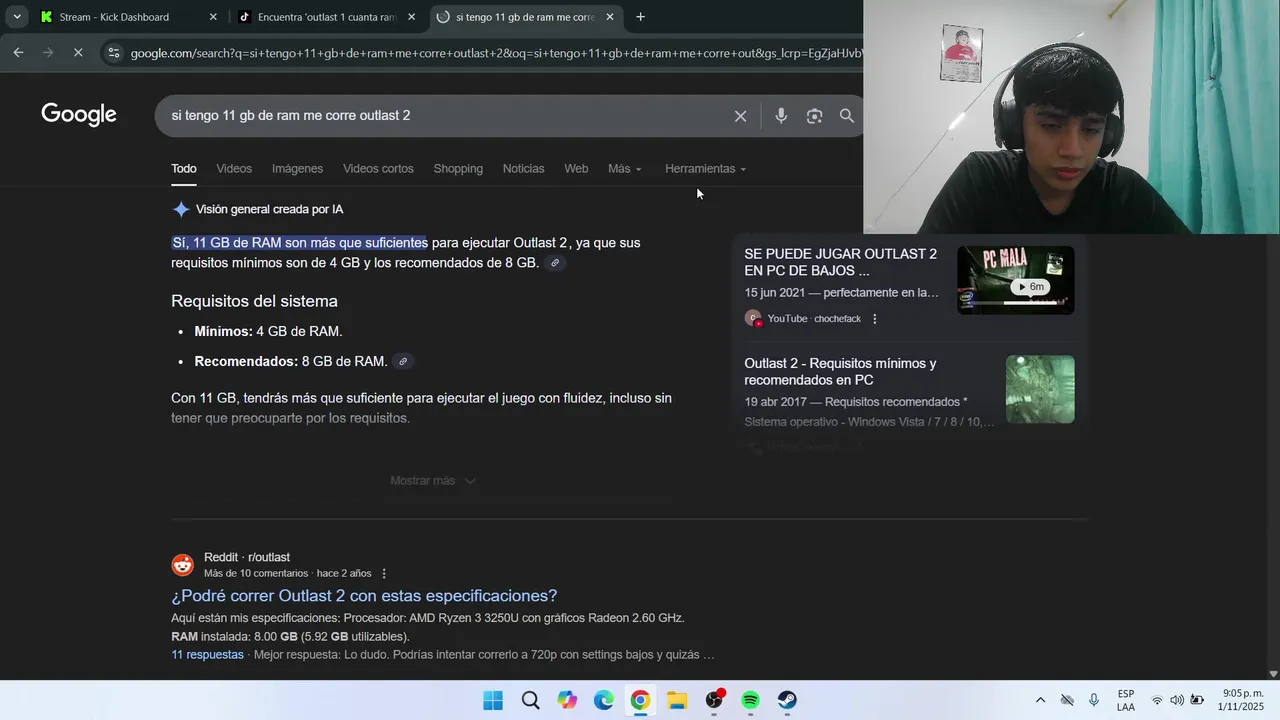Viewport: 1280px width, 720px height.
Task: Close the 'si tengo 11 gb de ram' tab
Action: [610, 17]
